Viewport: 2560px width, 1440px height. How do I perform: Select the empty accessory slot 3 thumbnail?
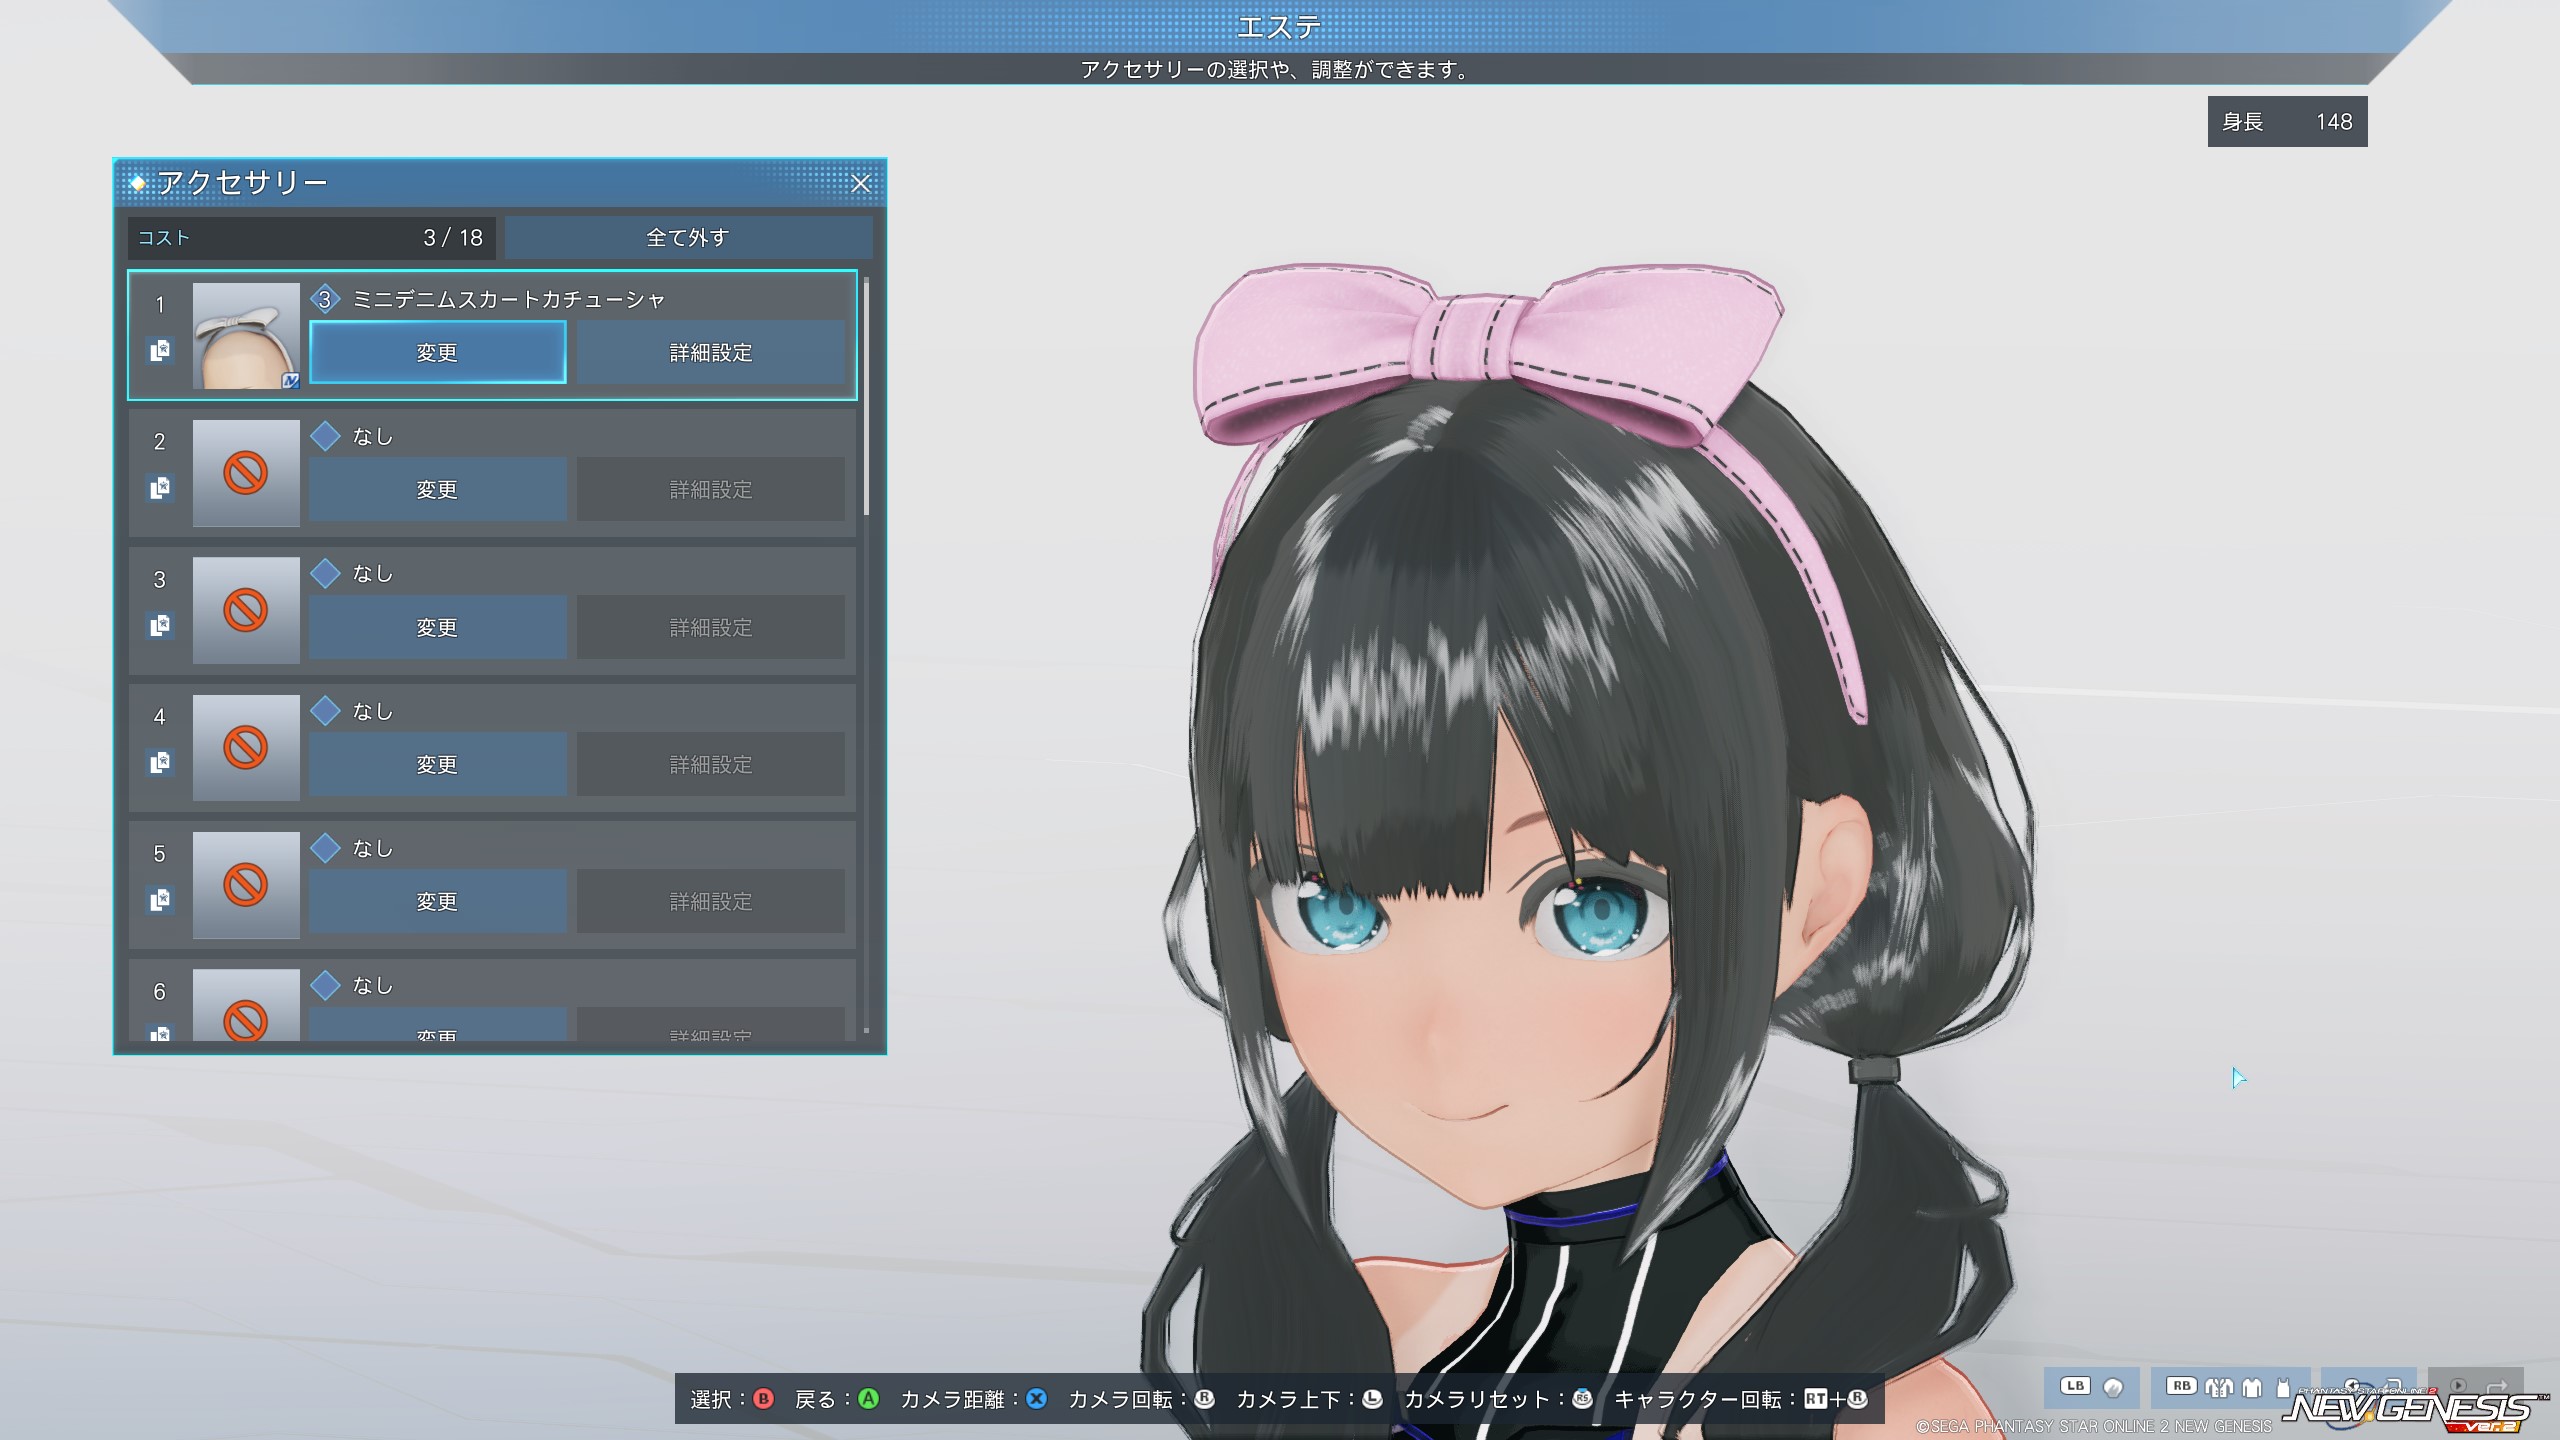click(246, 610)
